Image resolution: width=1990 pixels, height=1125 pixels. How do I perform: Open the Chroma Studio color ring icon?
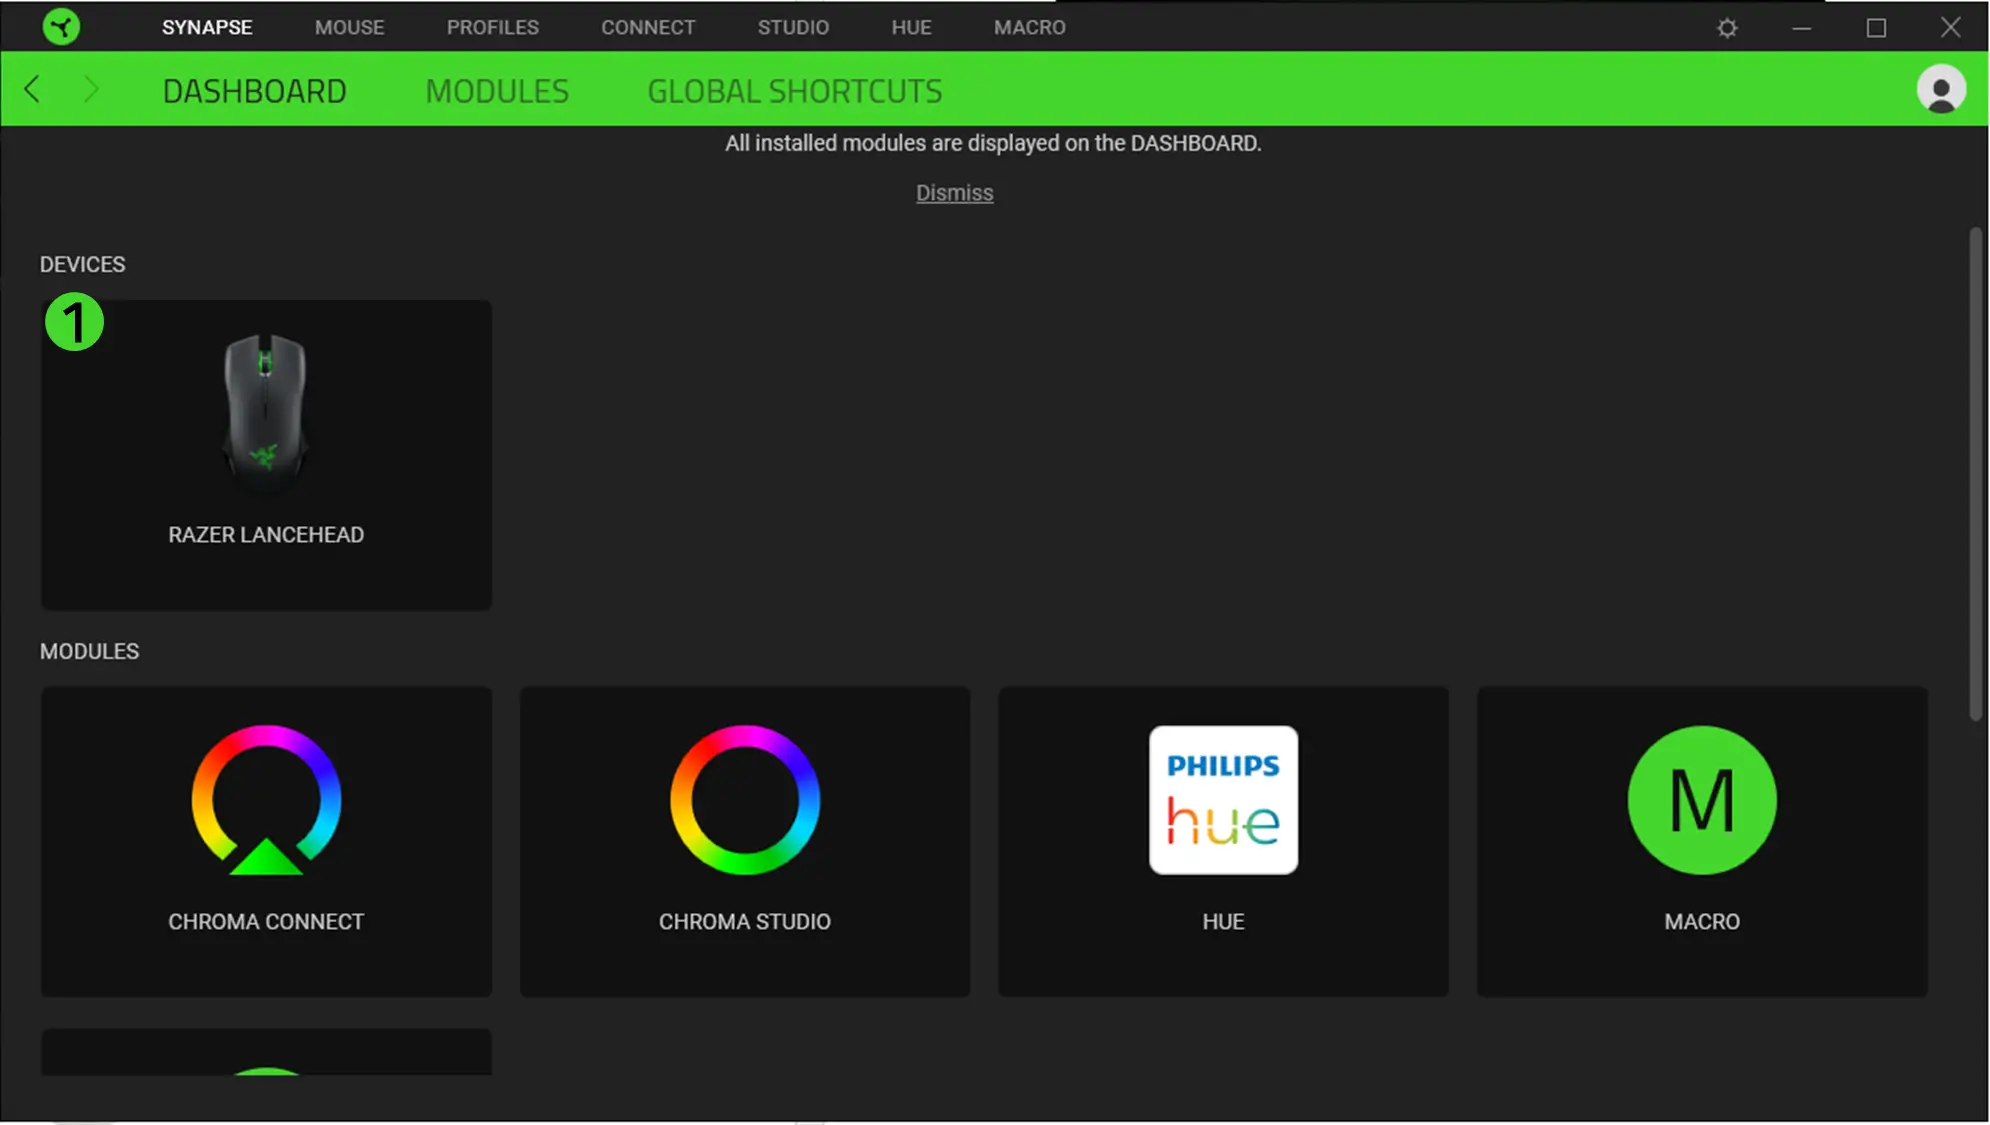(x=745, y=800)
